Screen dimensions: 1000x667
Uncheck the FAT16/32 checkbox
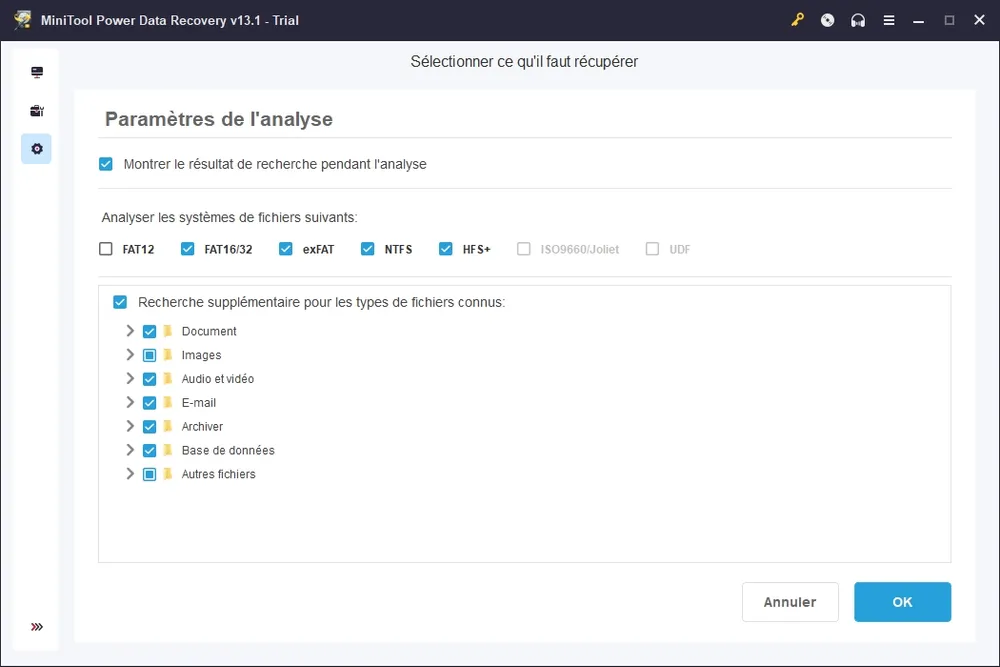(188, 249)
